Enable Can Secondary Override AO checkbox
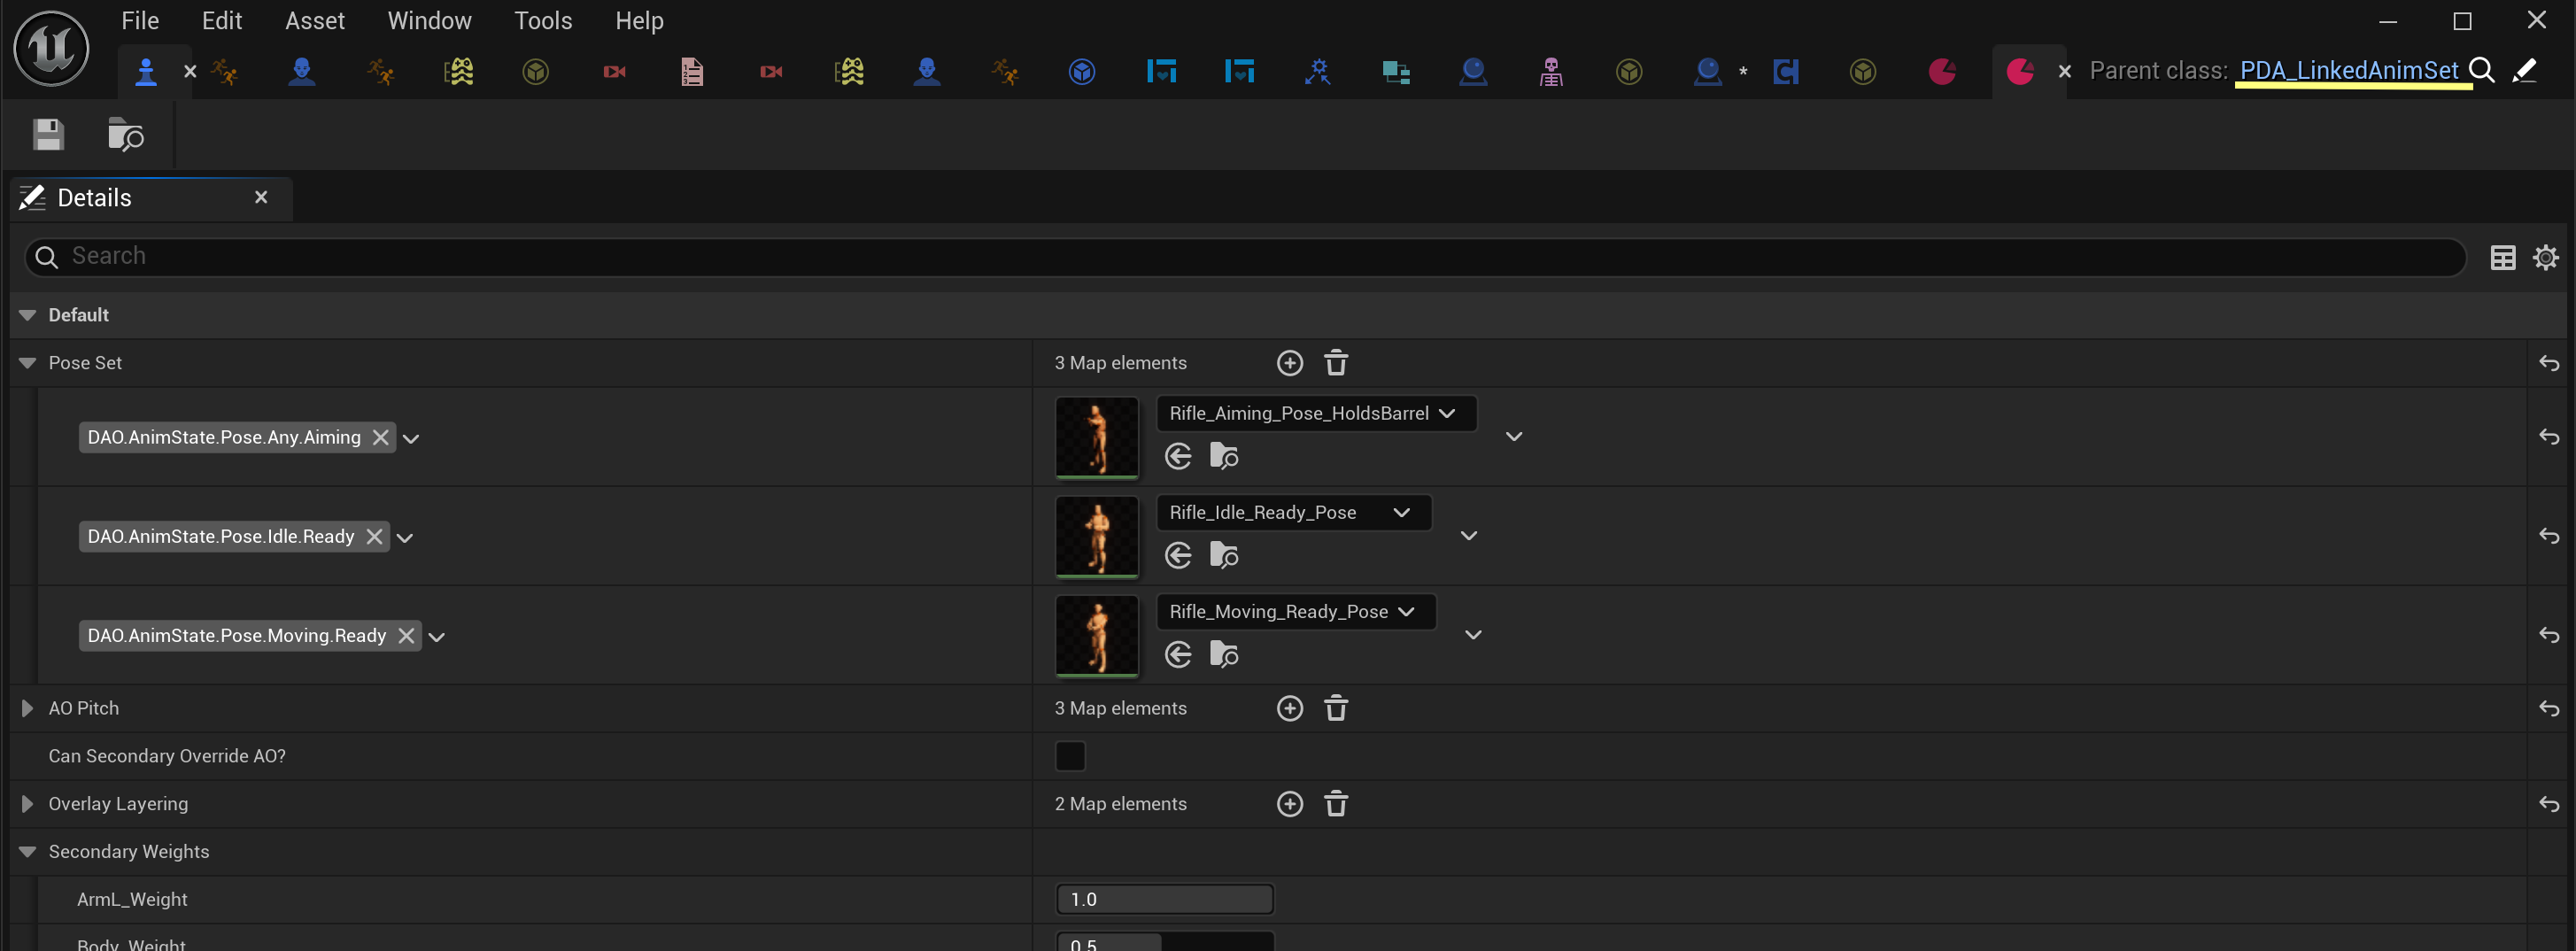Viewport: 2576px width, 951px height. coord(1069,756)
